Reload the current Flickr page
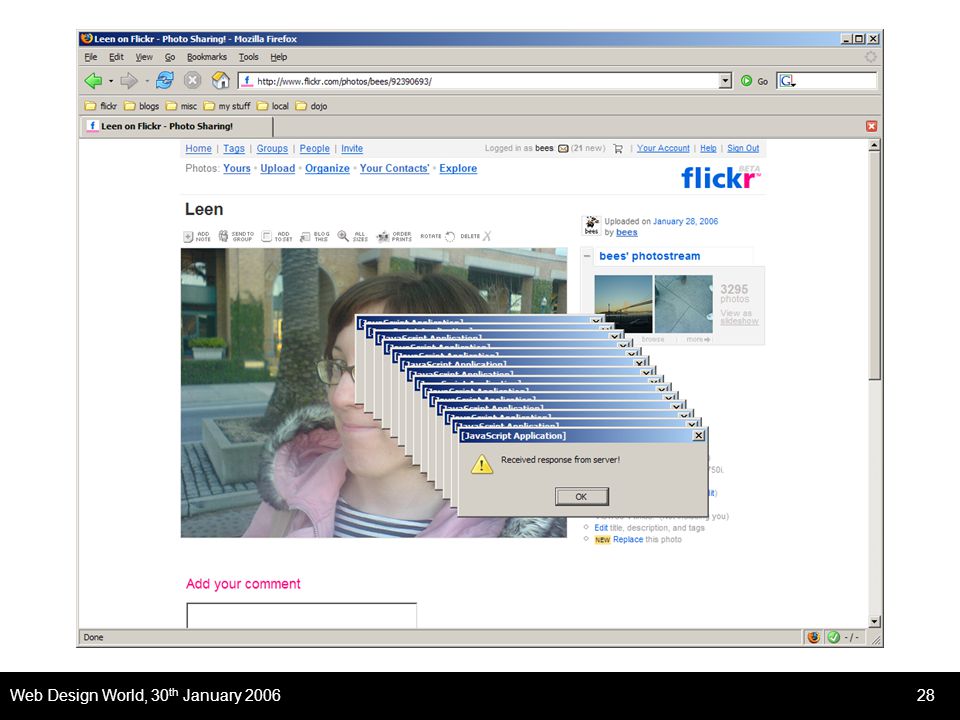960x720 pixels. (164, 80)
